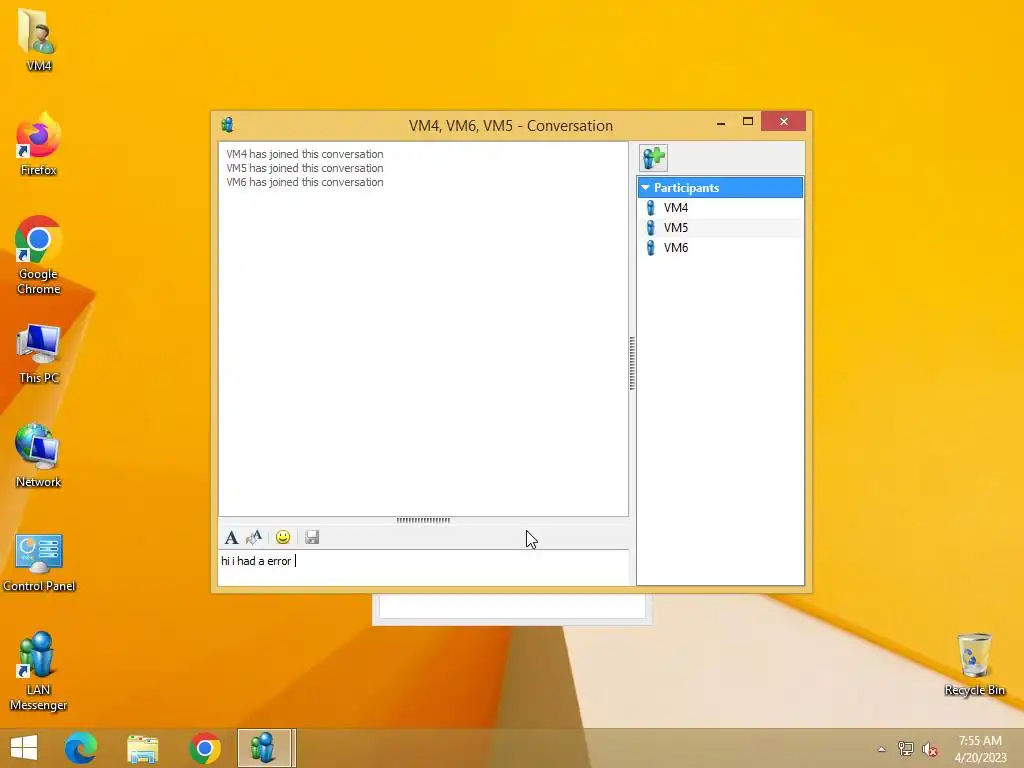Click the conversation window title icon
The width and height of the screenshot is (1024, 768).
tap(227, 125)
